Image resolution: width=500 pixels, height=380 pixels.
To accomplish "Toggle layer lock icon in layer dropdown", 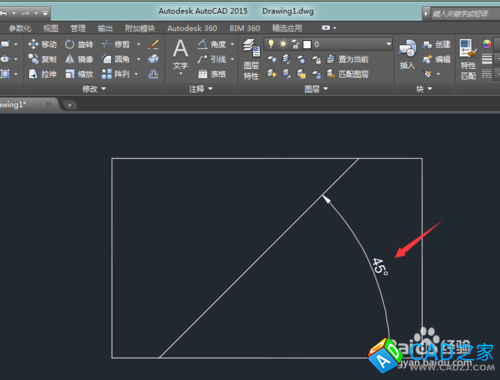I will tap(295, 44).
